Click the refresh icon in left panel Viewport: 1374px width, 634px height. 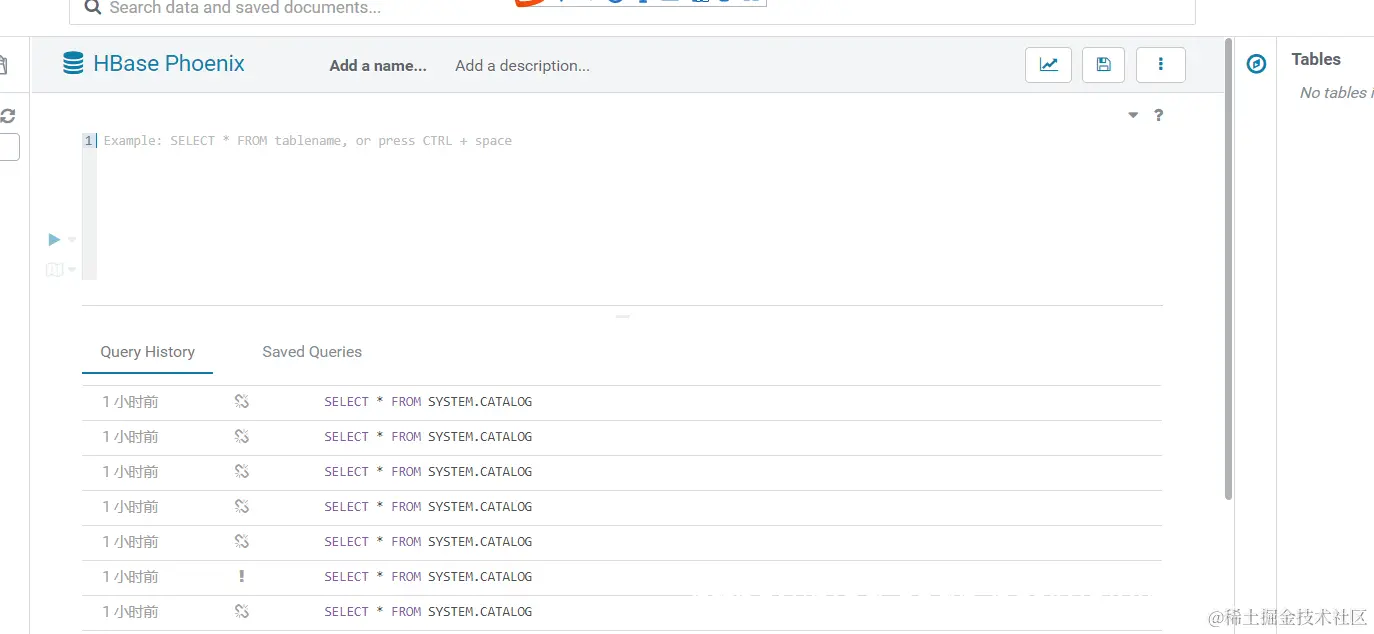tap(7, 116)
